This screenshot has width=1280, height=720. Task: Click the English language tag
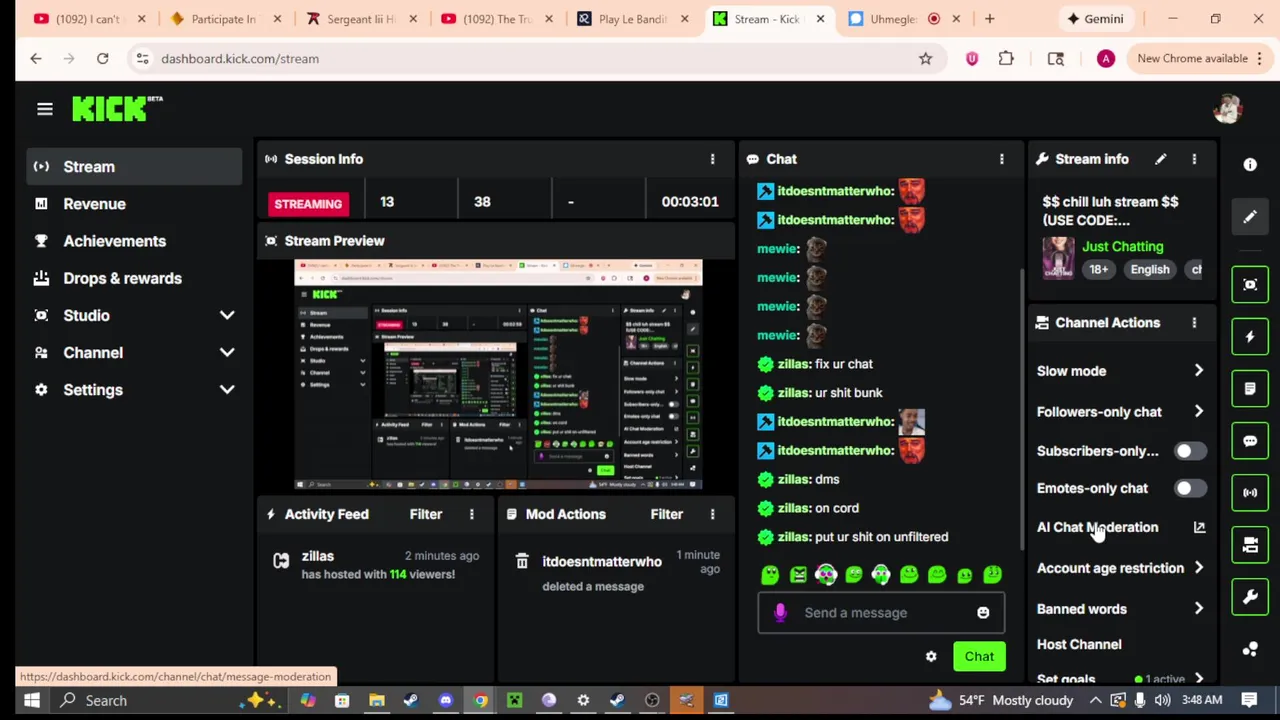[1149, 269]
